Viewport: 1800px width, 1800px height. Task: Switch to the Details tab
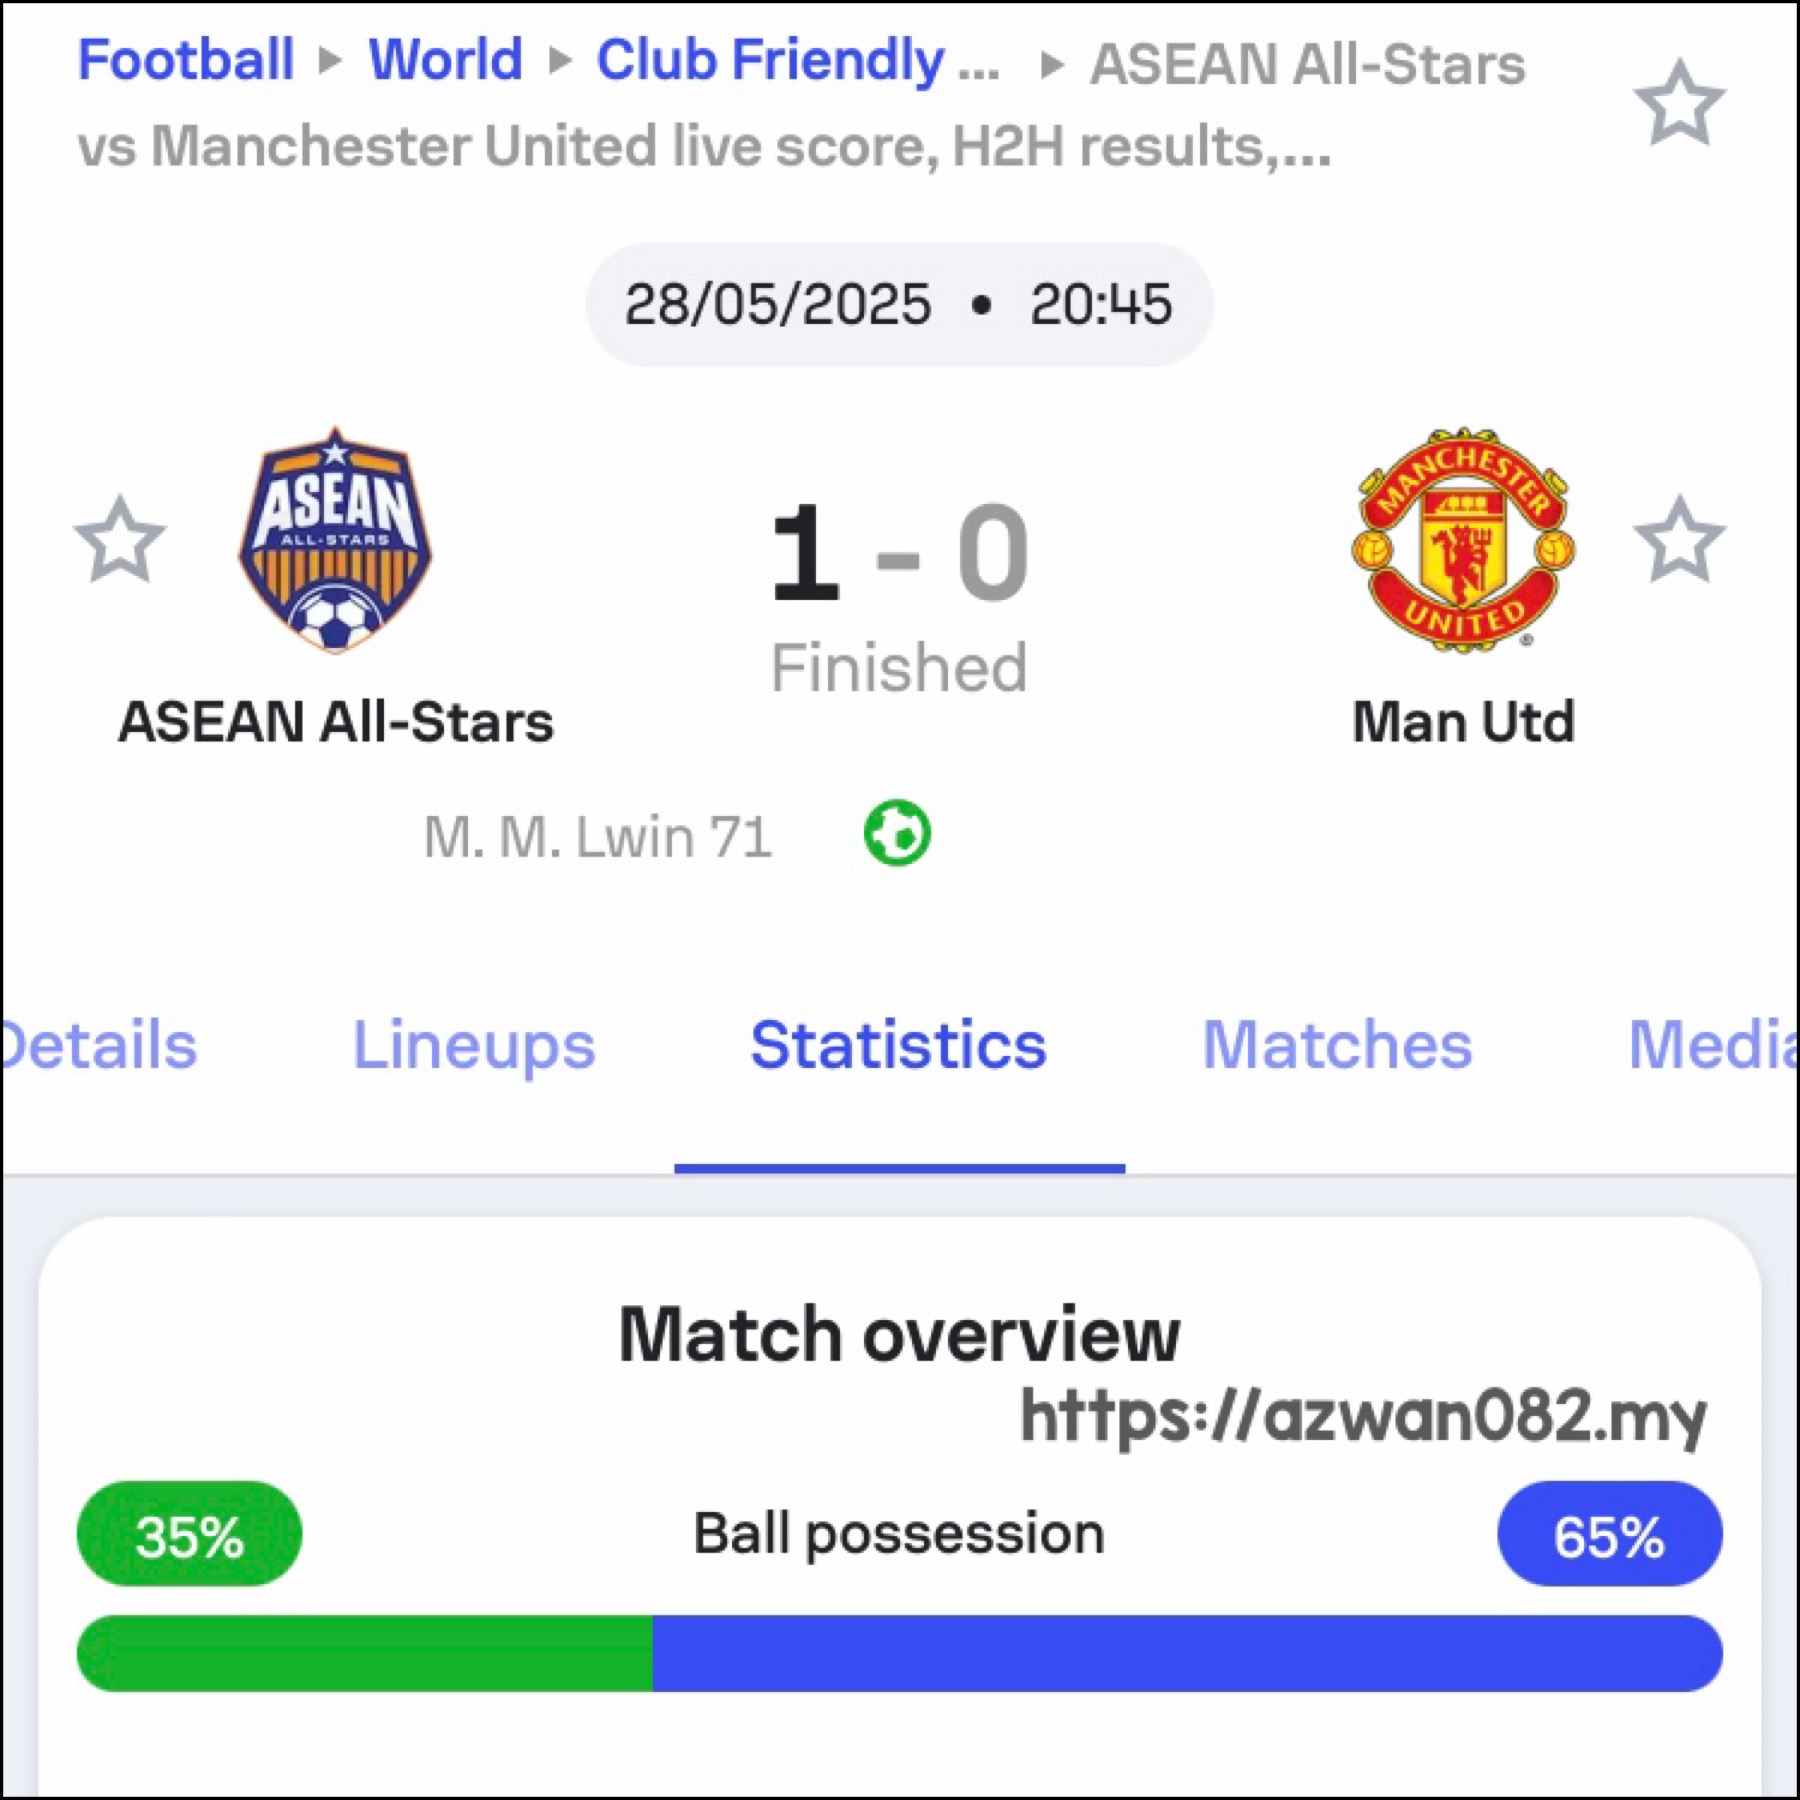click(x=98, y=1046)
